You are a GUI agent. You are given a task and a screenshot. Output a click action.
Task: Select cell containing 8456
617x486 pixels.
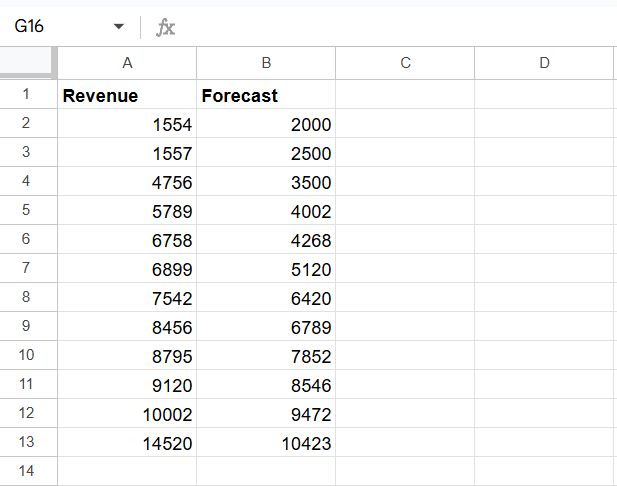pyautogui.click(x=127, y=326)
